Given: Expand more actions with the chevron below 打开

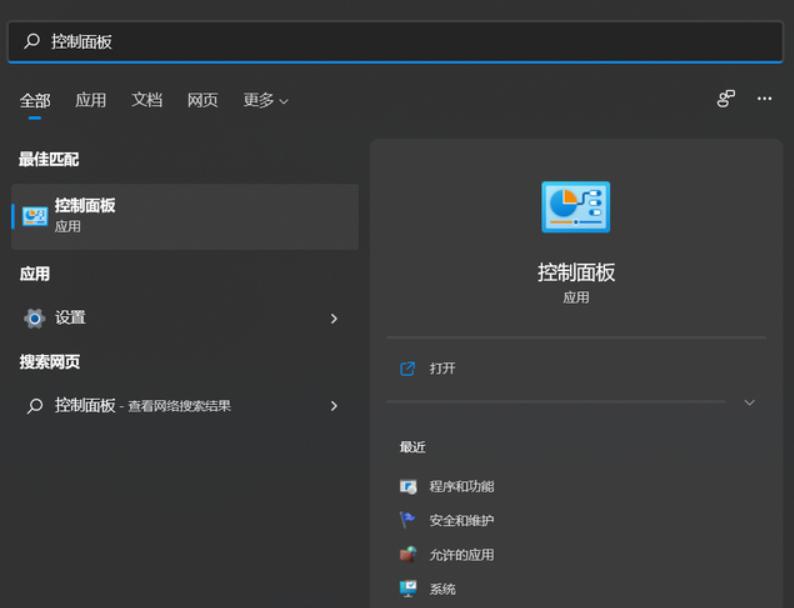Looking at the screenshot, I should coord(749,402).
